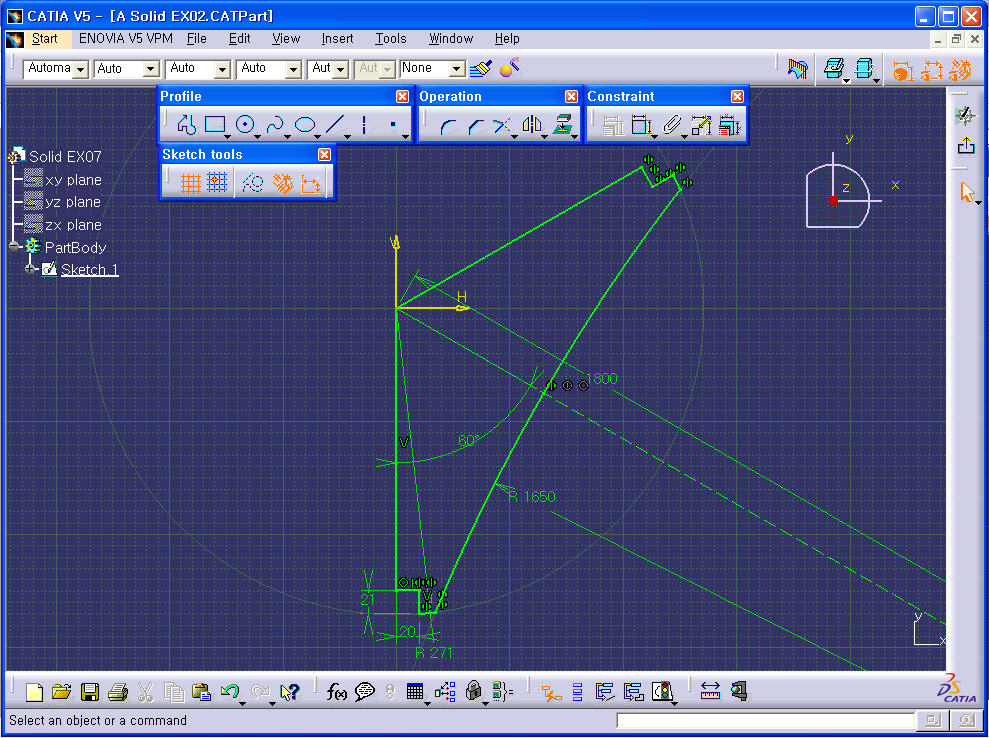This screenshot has height=738, width=989.
Task: Open the Insert menu
Action: coord(337,39)
